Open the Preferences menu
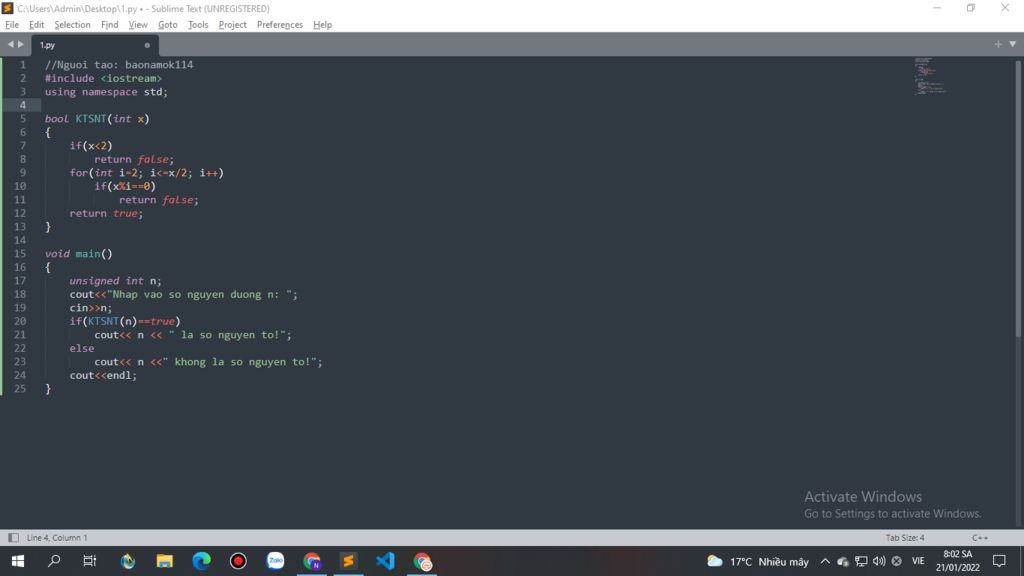The height and width of the screenshot is (576, 1024). (x=280, y=25)
